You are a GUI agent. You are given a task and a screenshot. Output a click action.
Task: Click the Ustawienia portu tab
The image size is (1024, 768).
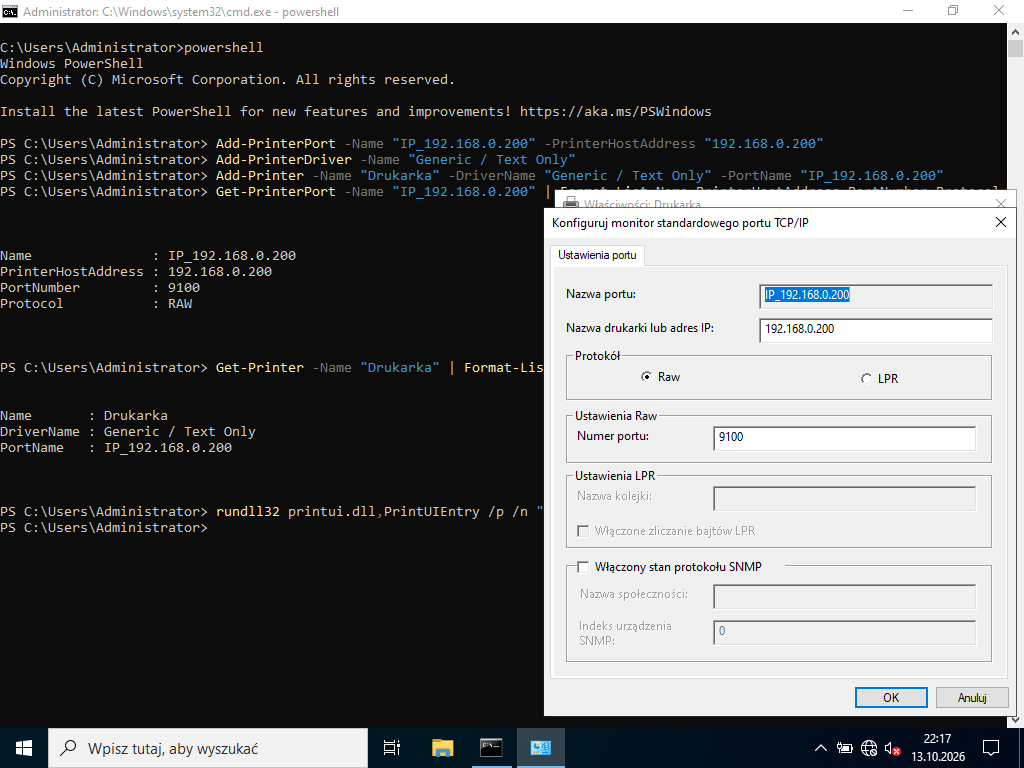[x=598, y=255]
